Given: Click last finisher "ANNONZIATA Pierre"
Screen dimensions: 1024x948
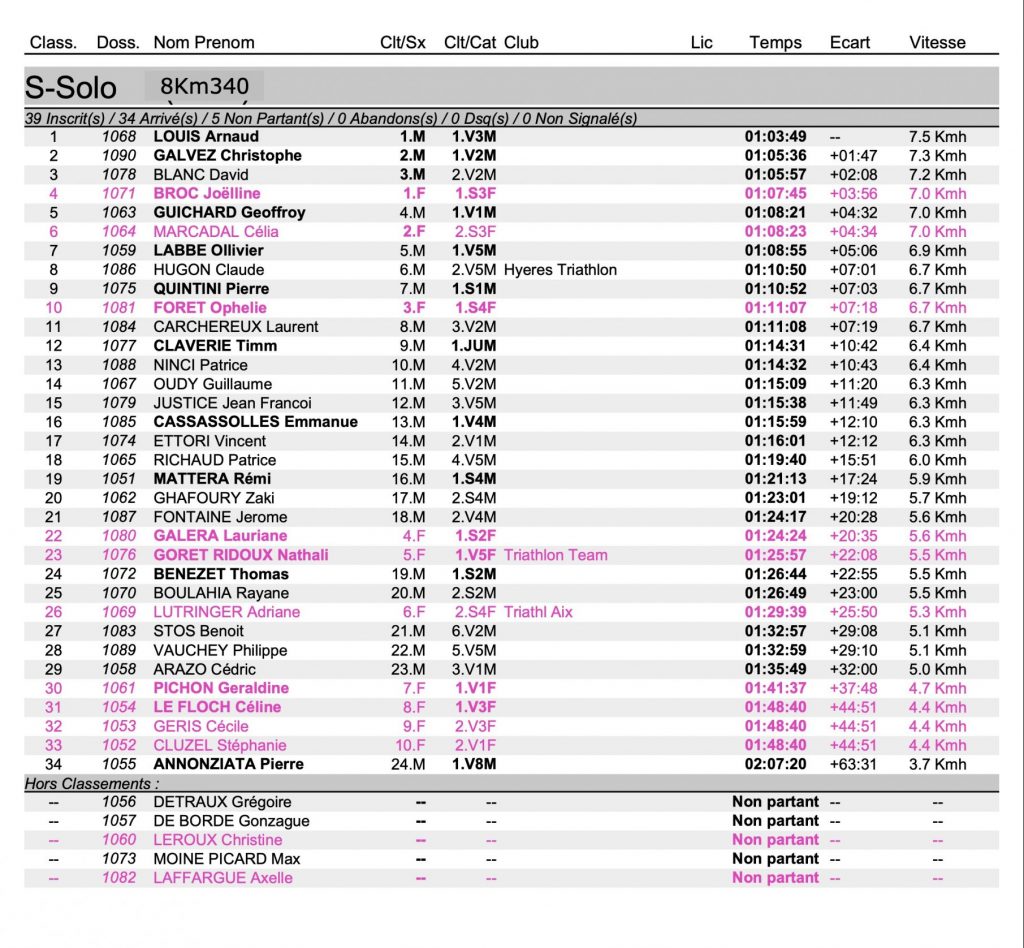Looking at the screenshot, I should click(229, 764).
